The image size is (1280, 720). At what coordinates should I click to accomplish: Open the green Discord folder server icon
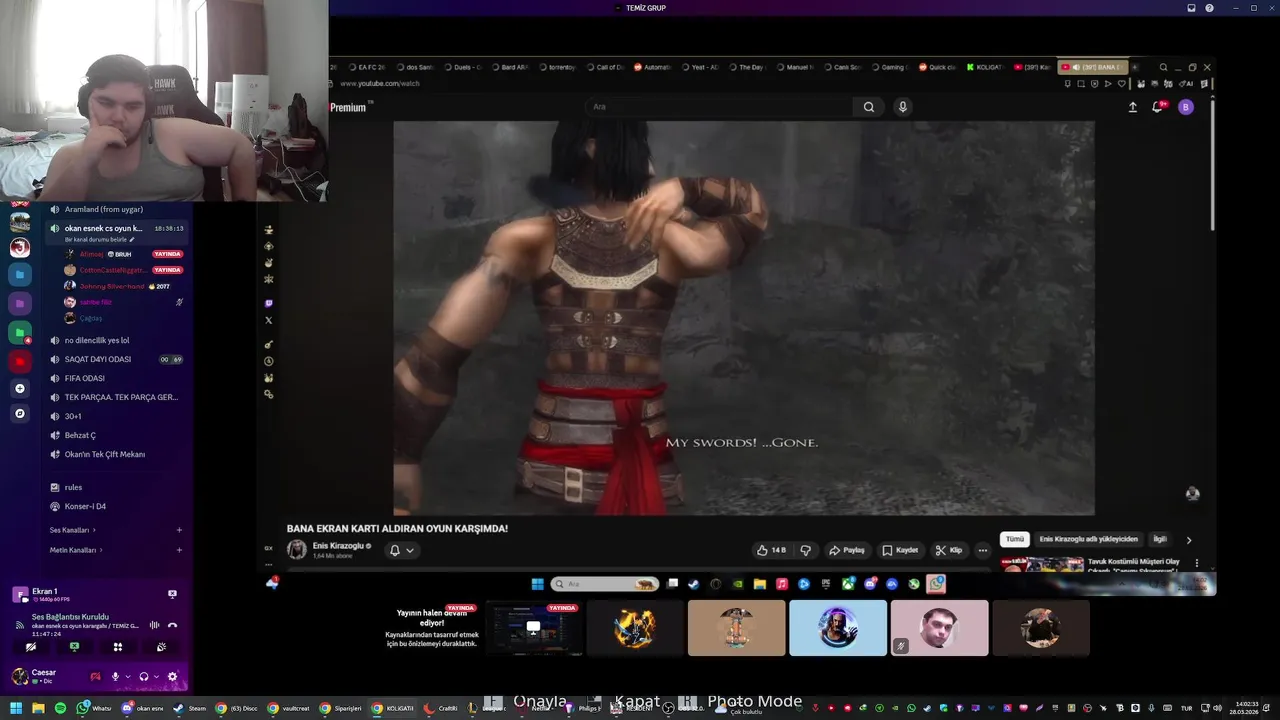[20, 332]
